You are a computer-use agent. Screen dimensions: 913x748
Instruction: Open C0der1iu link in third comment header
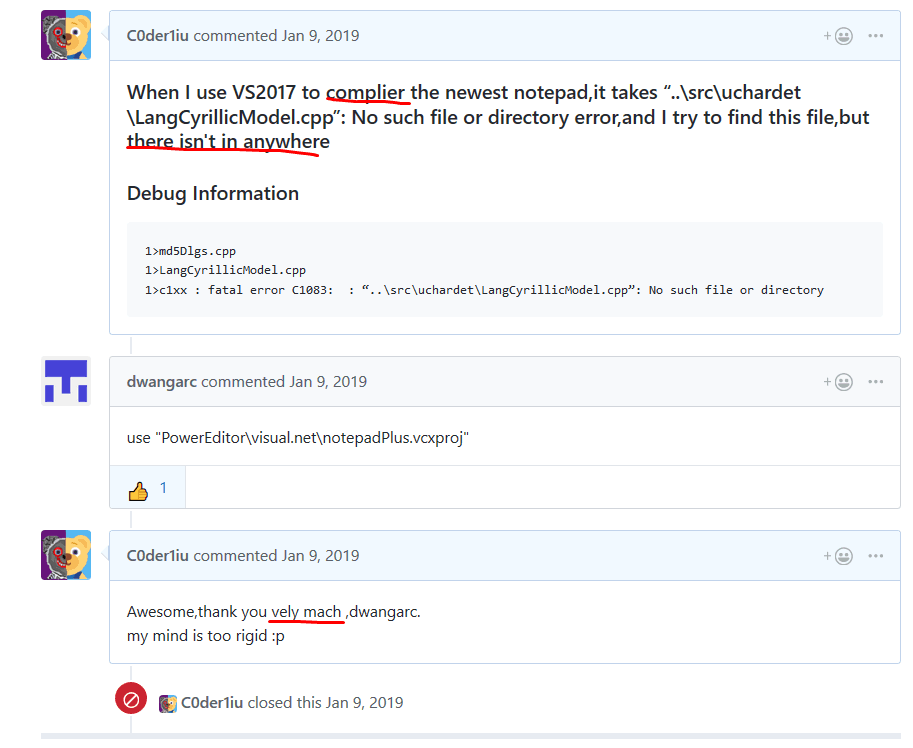pos(158,556)
